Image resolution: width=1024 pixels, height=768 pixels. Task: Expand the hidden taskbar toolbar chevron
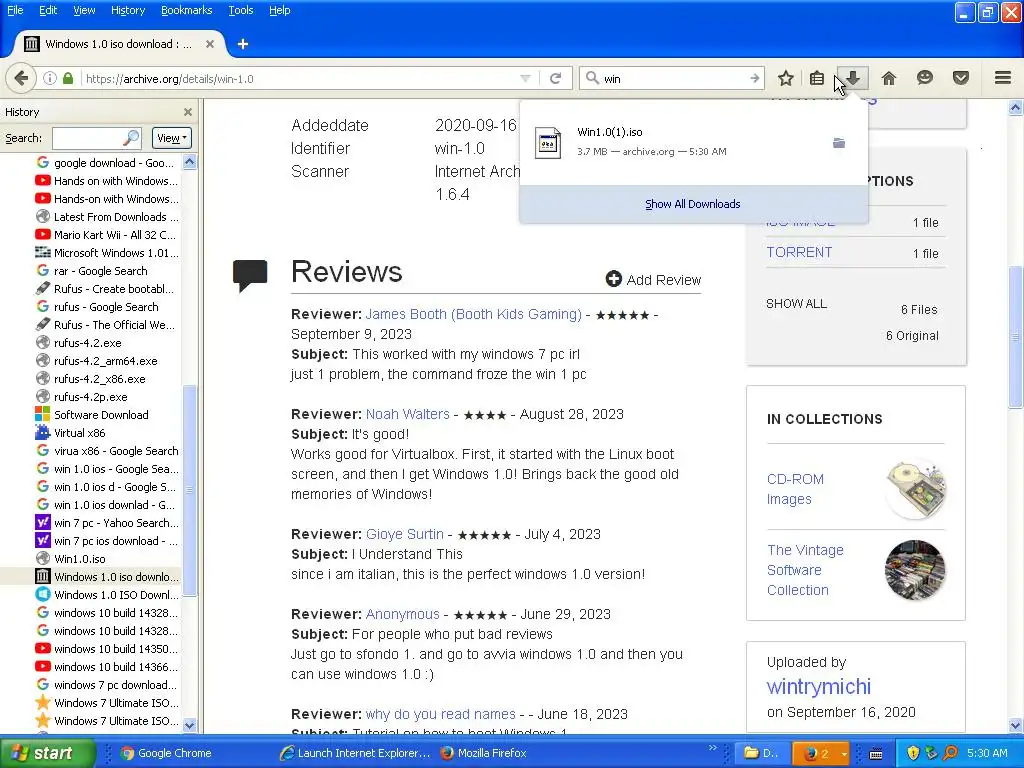[x=712, y=748]
